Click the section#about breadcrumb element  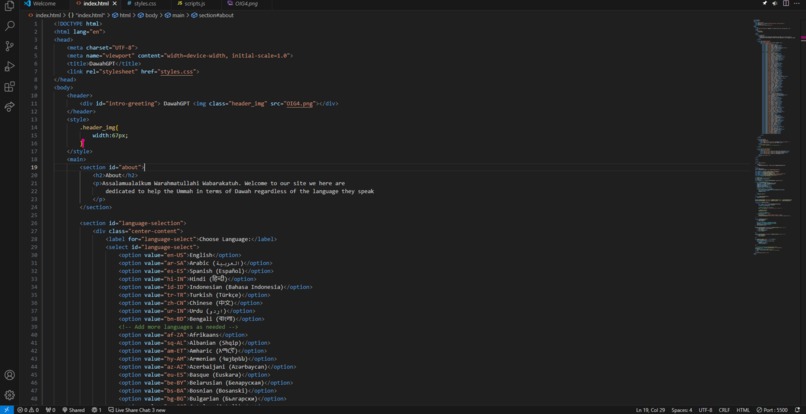[212, 15]
